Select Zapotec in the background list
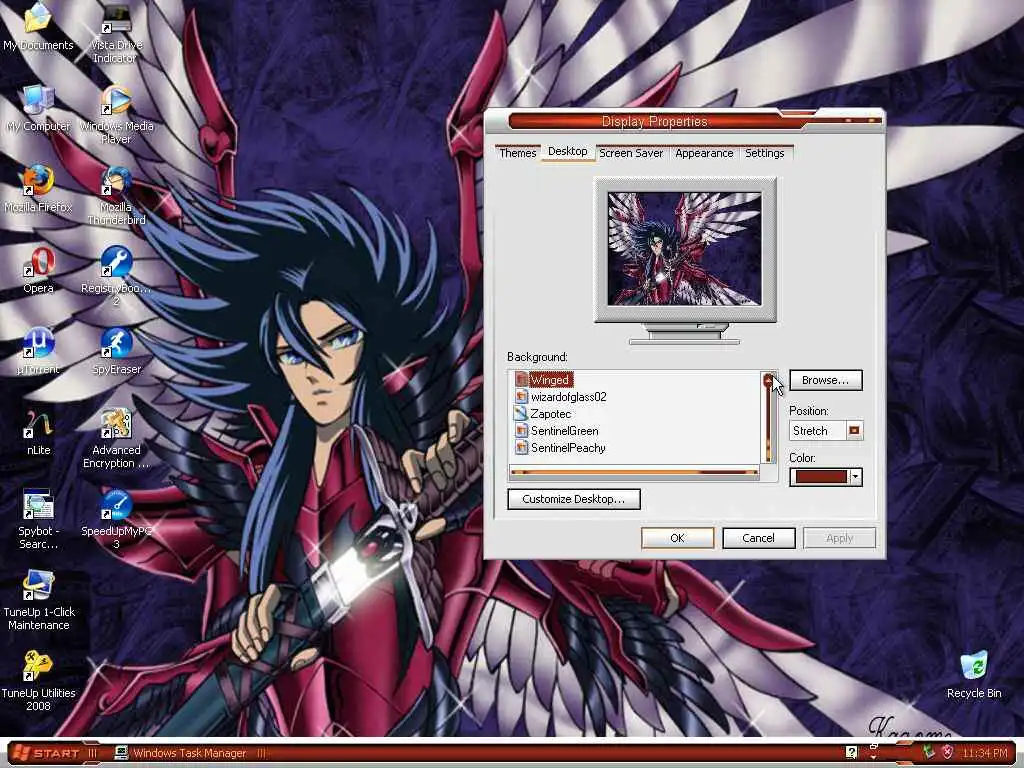Image resolution: width=1024 pixels, height=768 pixels. pyautogui.click(x=543, y=413)
